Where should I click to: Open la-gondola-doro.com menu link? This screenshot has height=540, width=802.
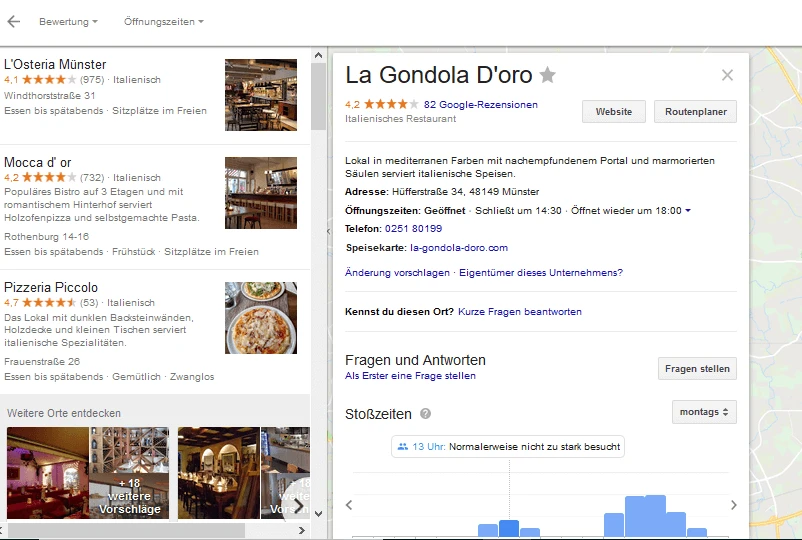point(459,248)
